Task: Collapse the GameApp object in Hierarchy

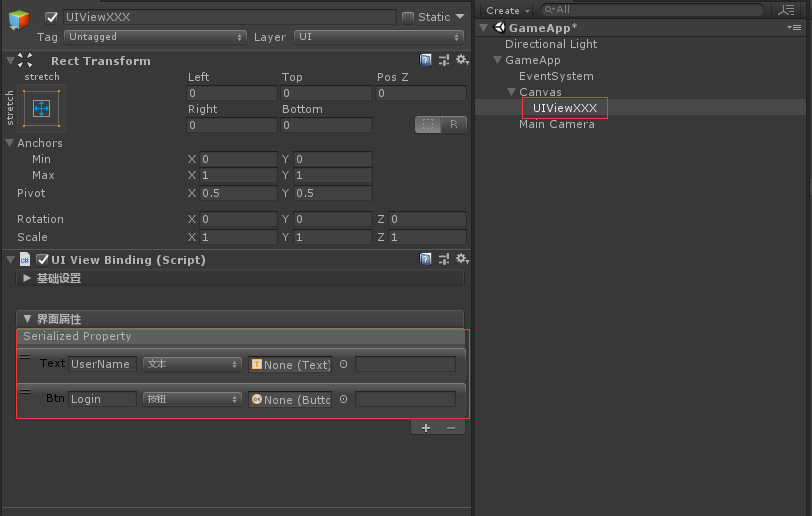Action: [x=498, y=60]
